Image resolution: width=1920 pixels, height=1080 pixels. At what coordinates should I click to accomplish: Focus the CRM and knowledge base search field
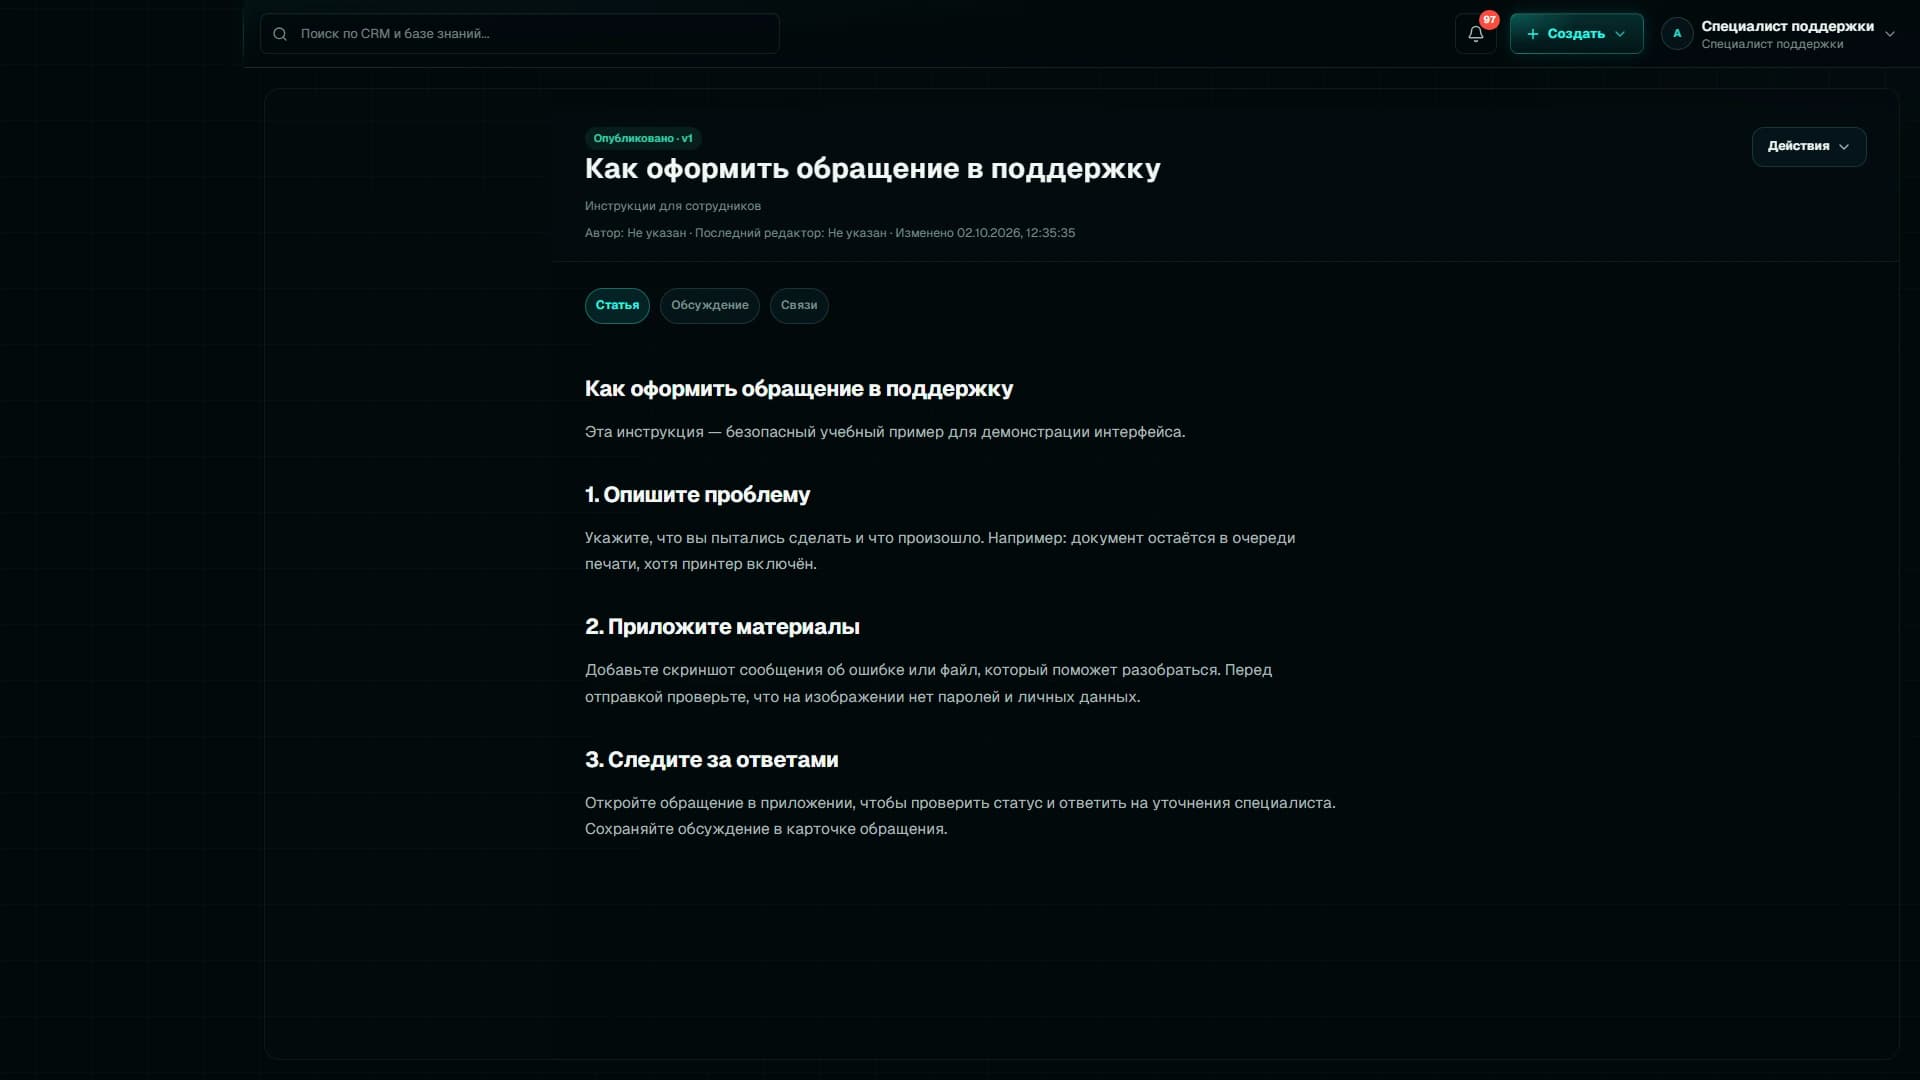pyautogui.click(x=519, y=34)
